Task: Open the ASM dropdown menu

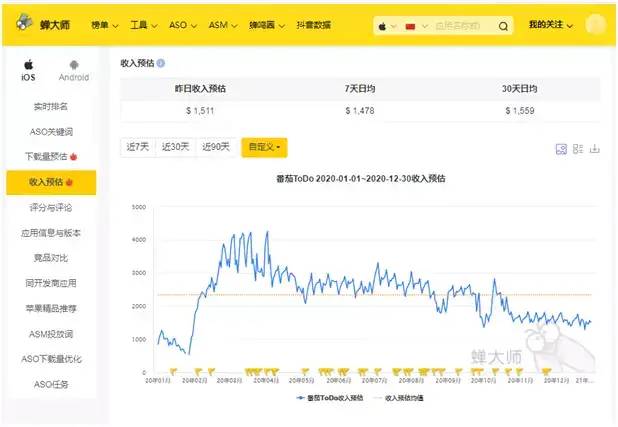Action: (223, 25)
